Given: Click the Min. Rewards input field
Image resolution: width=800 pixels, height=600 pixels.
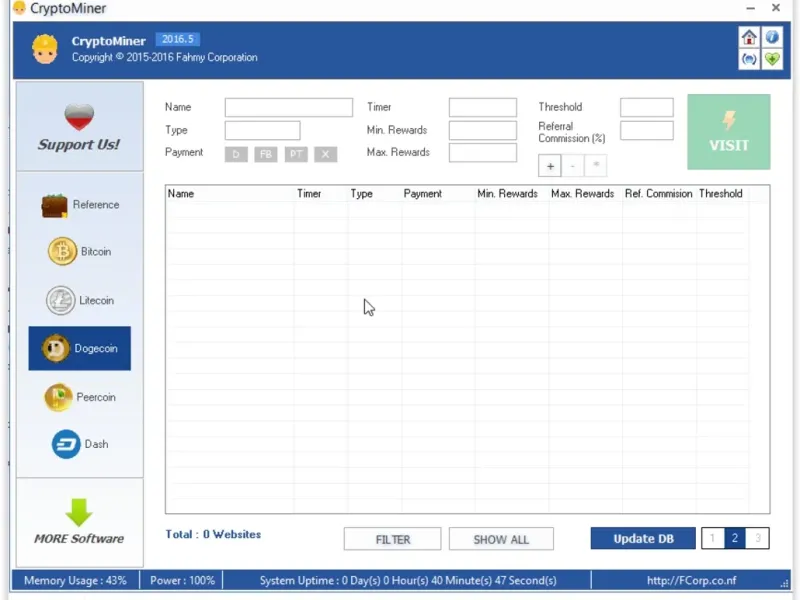Looking at the screenshot, I should tap(483, 130).
